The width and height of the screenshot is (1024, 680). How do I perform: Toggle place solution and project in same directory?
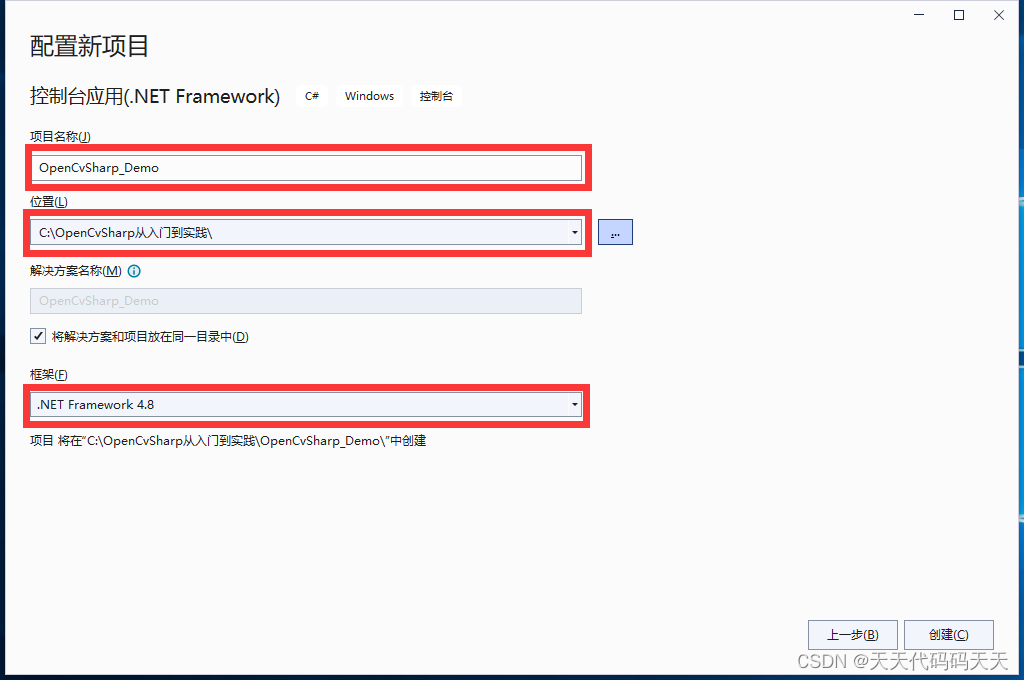(x=38, y=336)
